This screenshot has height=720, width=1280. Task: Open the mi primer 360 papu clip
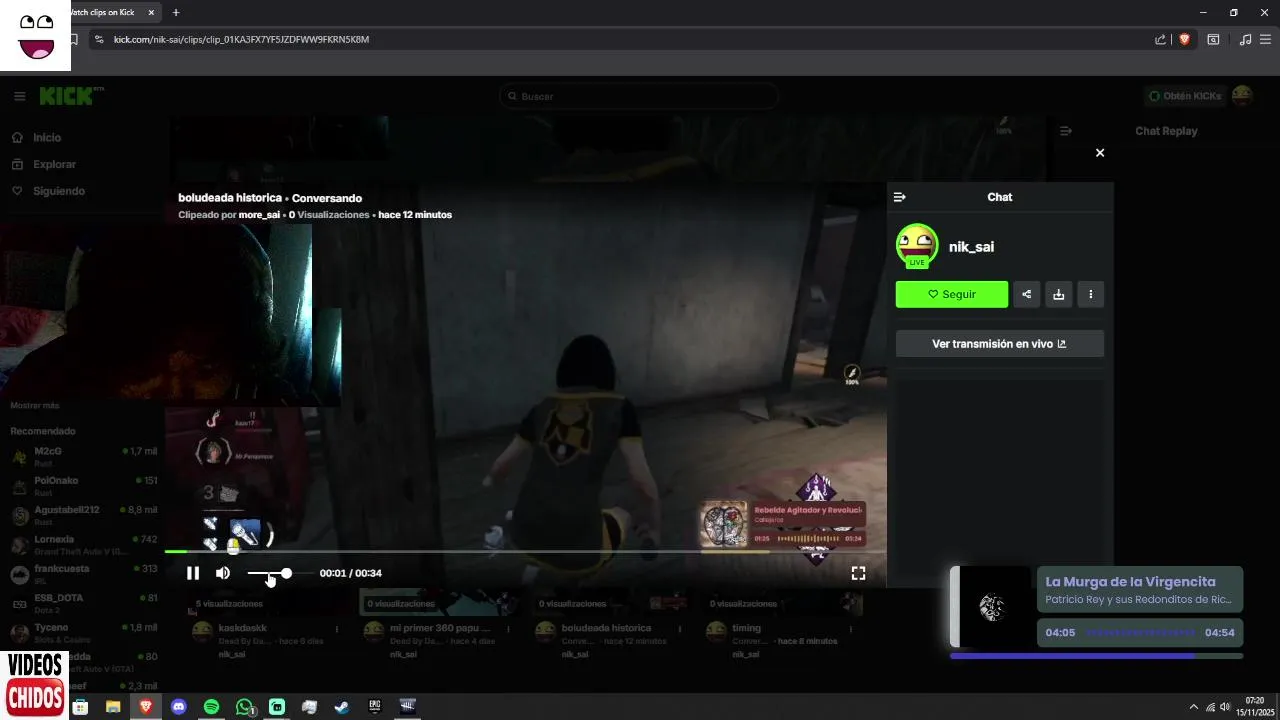tap(440, 627)
